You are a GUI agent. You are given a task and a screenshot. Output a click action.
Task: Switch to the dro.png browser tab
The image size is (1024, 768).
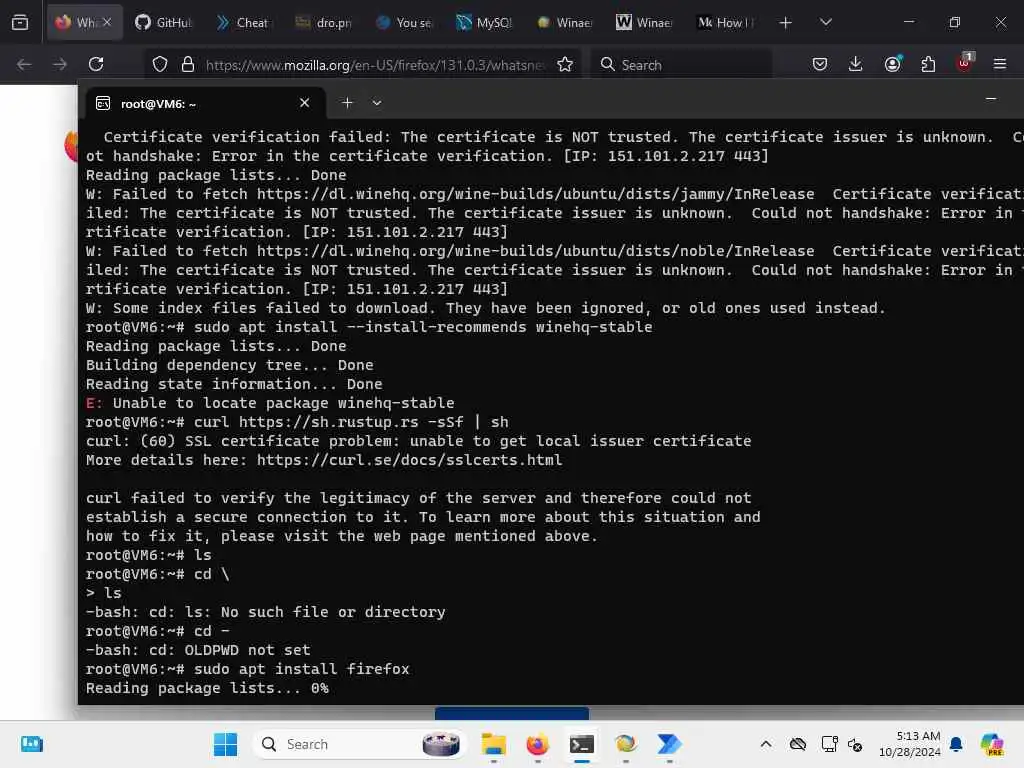(323, 22)
